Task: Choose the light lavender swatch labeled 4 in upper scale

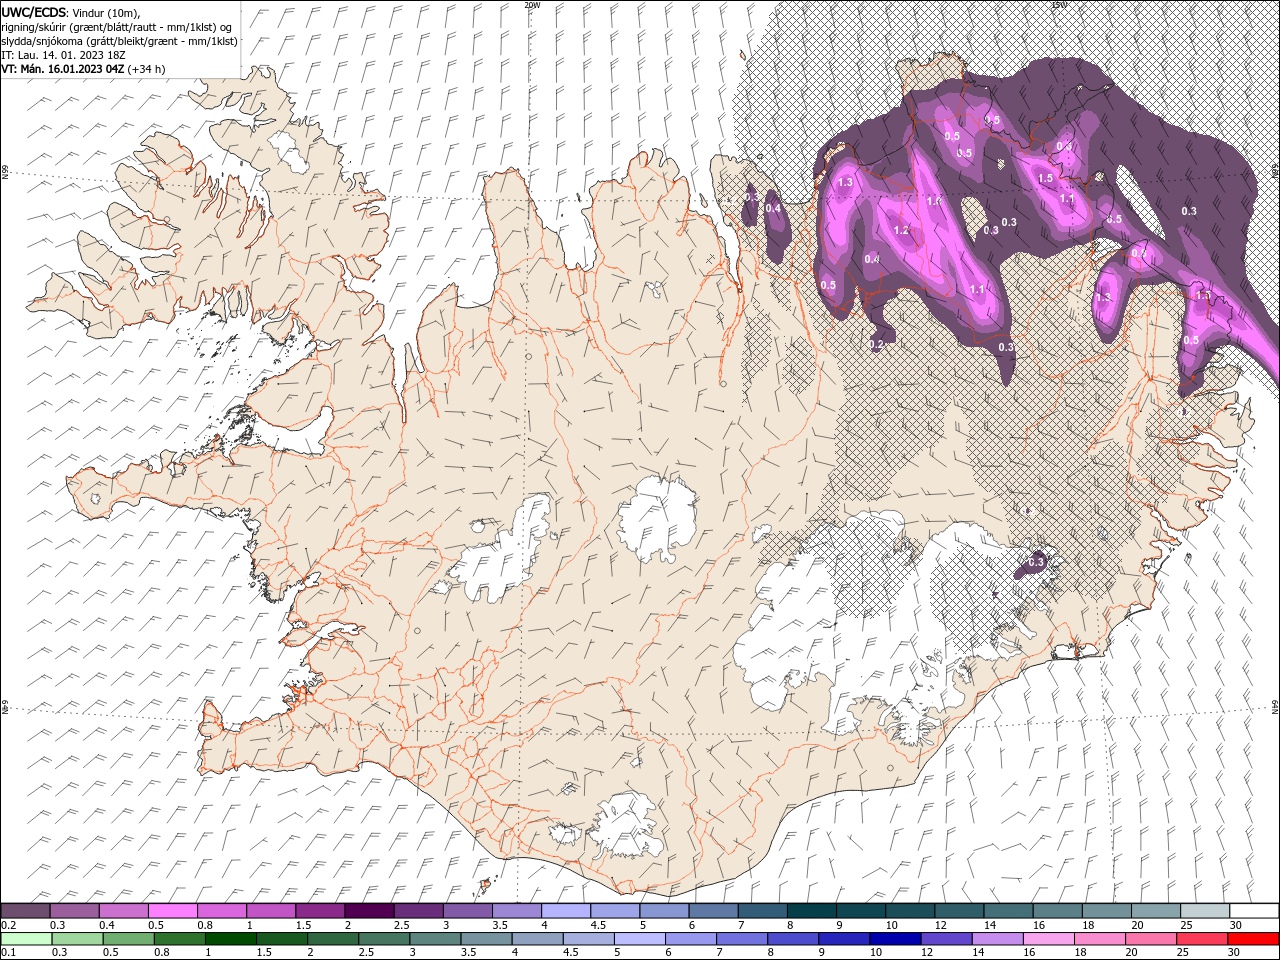Action: point(564,911)
